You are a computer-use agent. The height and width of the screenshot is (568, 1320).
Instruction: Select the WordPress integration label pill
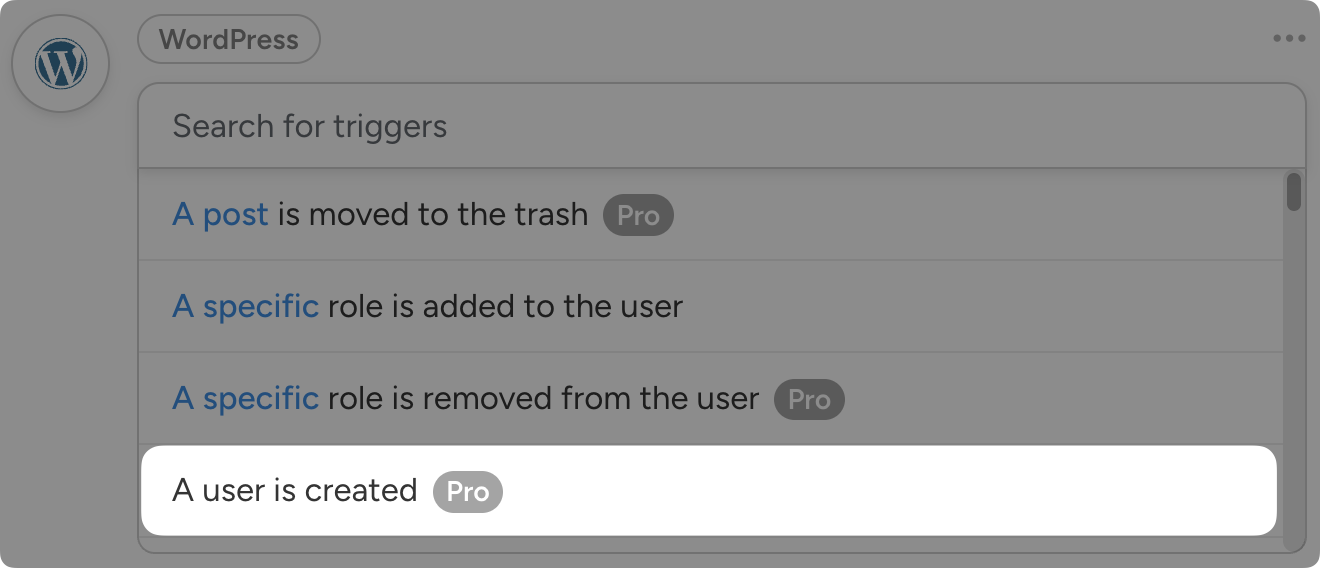[x=229, y=40]
